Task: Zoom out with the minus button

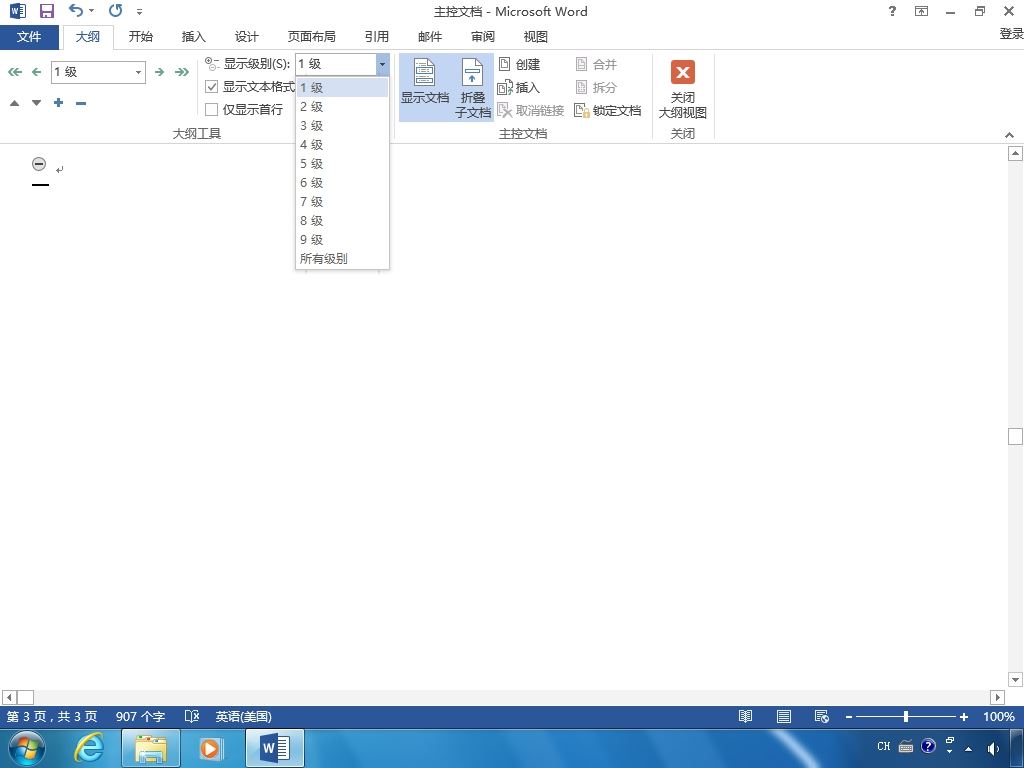Action: pos(849,716)
